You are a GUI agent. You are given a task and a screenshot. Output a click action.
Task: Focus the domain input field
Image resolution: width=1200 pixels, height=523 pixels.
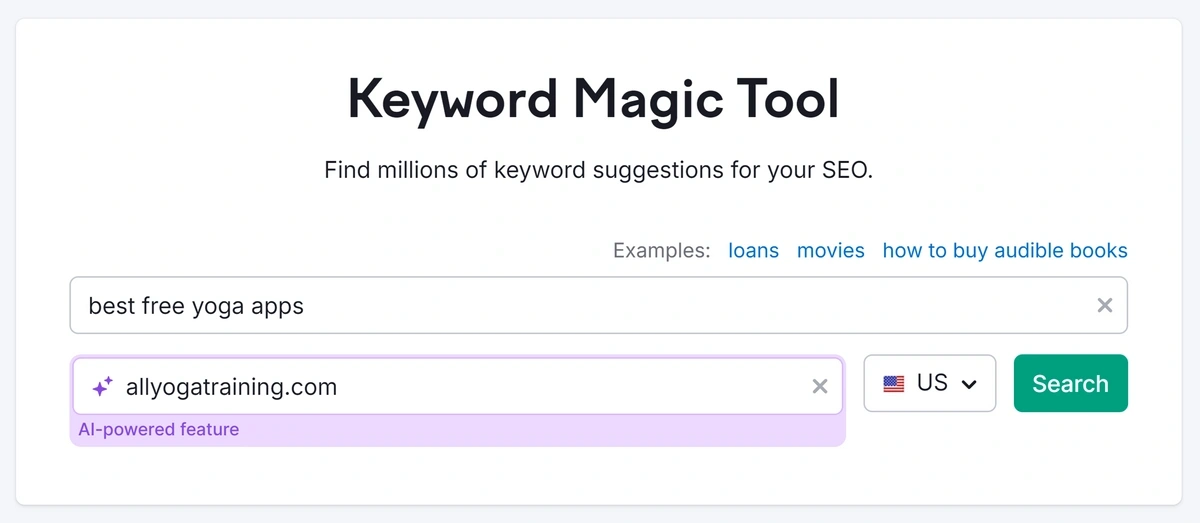[x=458, y=386]
